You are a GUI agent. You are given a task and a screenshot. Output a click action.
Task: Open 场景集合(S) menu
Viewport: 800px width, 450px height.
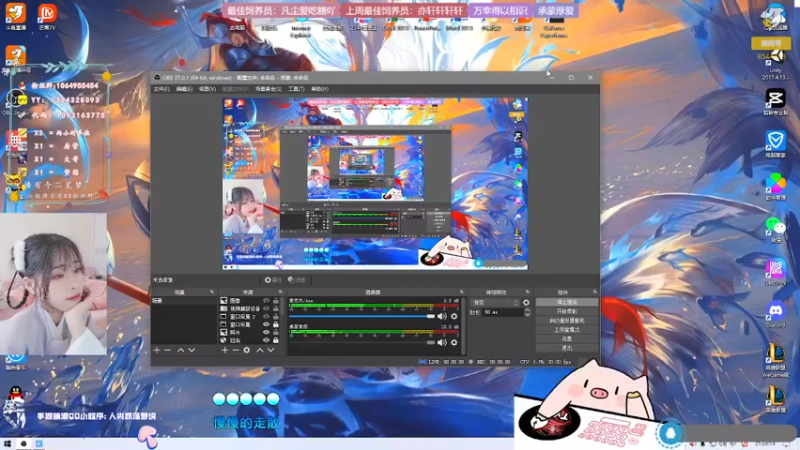click(x=268, y=89)
